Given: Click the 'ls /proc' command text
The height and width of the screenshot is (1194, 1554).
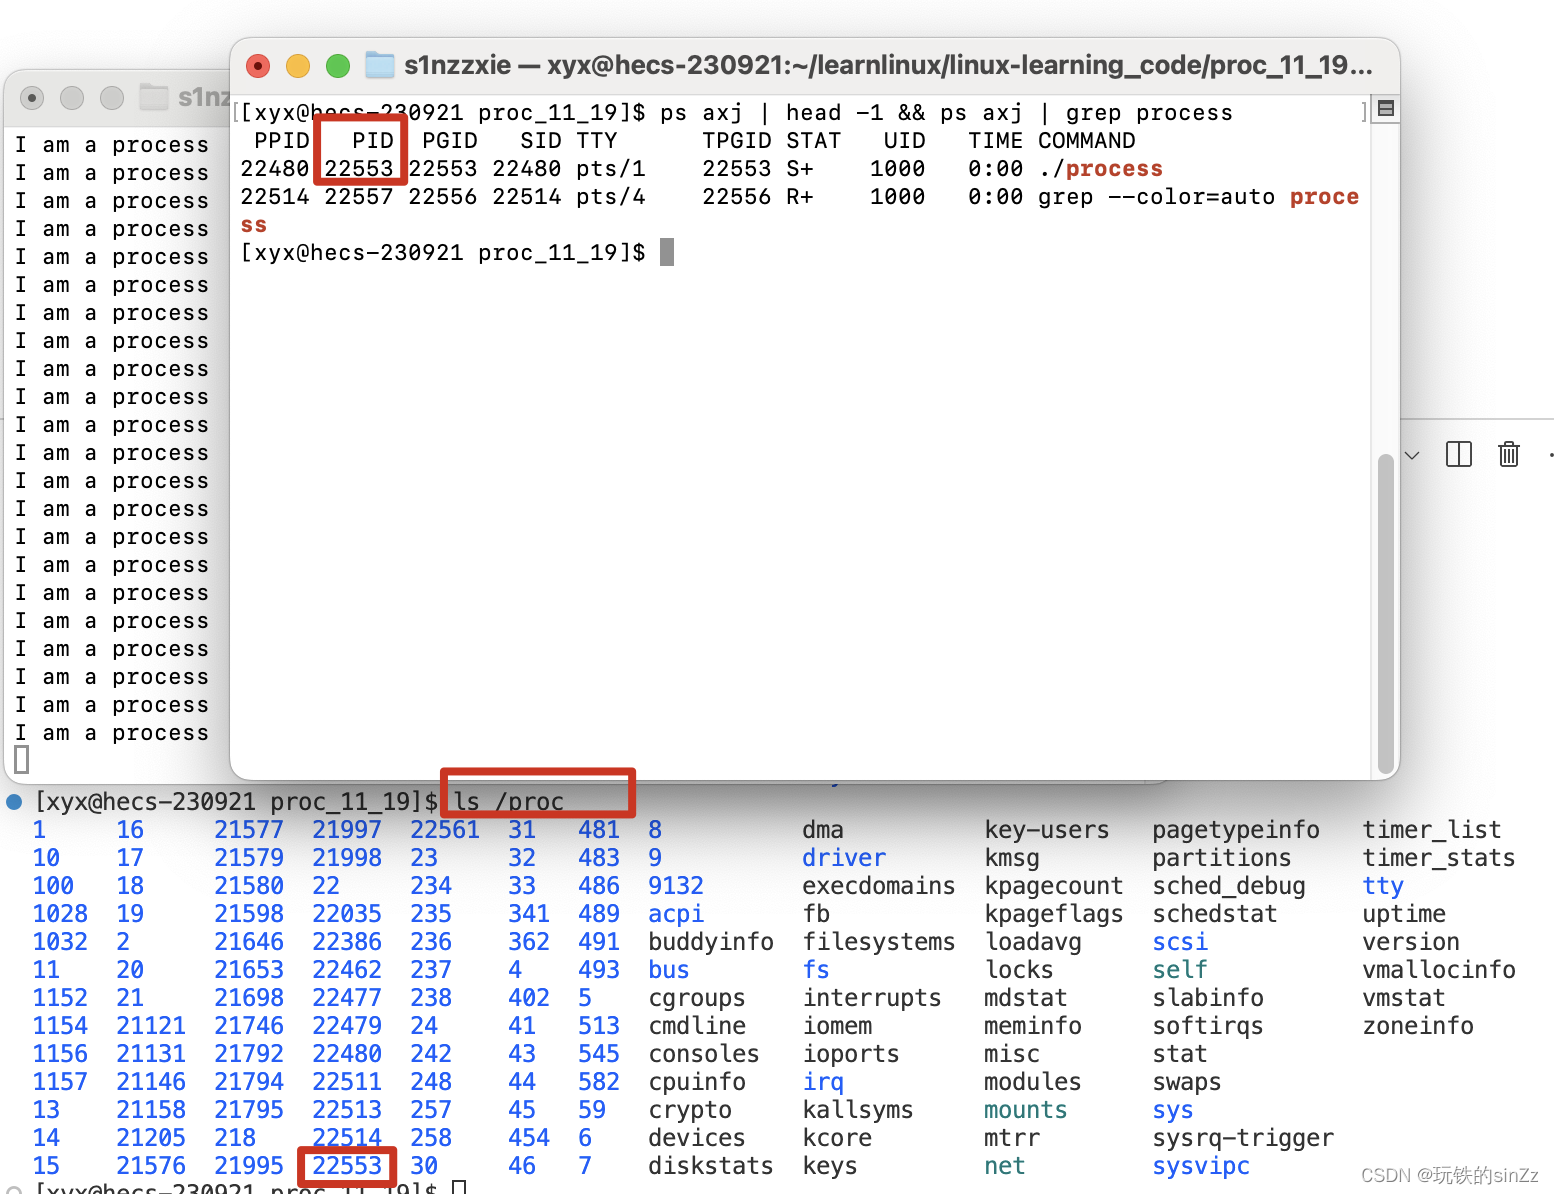Looking at the screenshot, I should [x=509, y=802].
